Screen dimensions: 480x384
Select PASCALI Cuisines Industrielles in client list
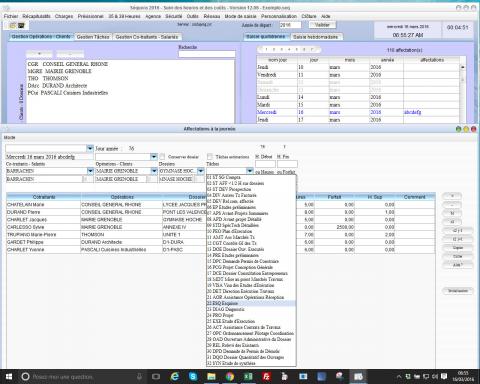point(68,93)
